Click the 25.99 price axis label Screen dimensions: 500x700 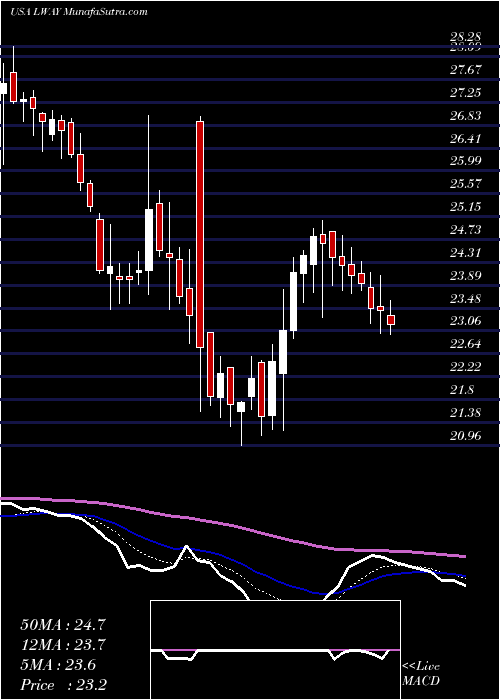tap(466, 160)
